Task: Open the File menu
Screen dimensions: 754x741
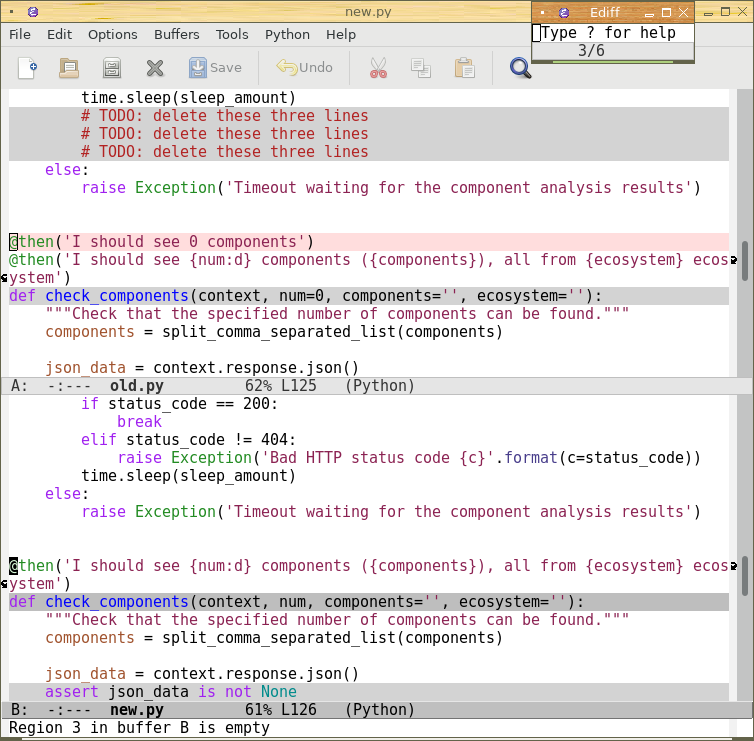Action: (x=20, y=34)
